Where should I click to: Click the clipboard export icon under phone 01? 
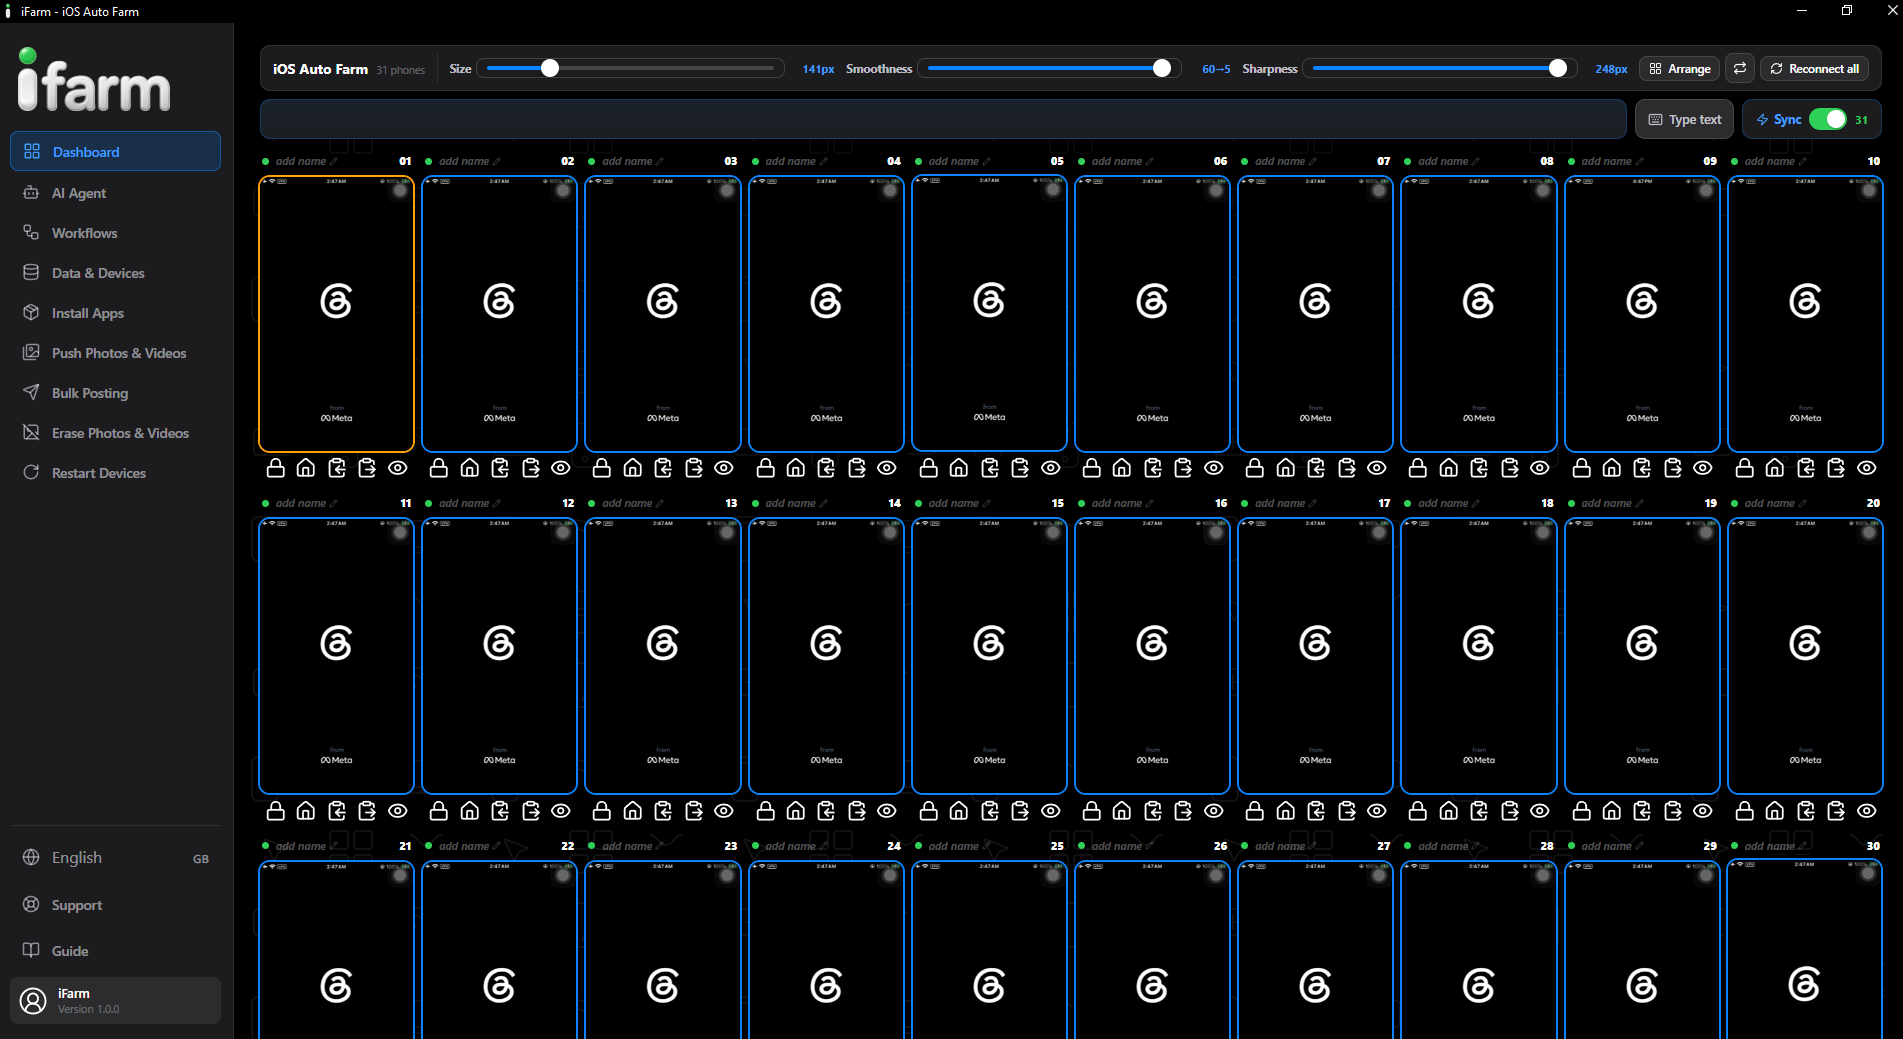point(367,468)
